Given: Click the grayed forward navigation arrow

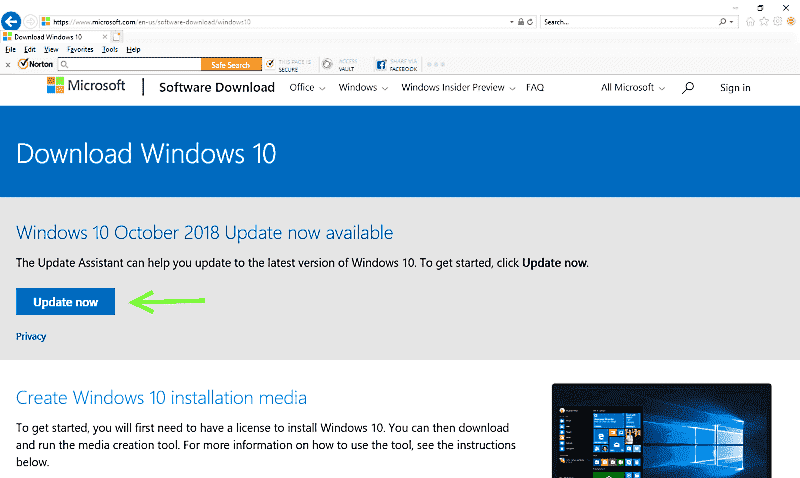Looking at the screenshot, I should (x=31, y=21).
